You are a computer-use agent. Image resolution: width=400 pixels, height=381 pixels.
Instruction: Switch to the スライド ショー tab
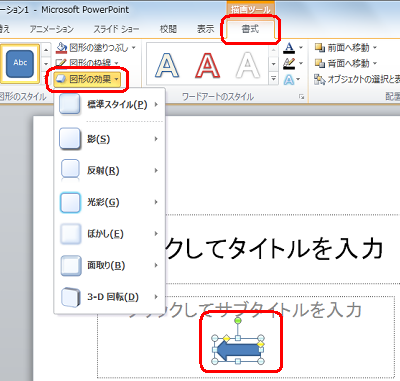coord(116,29)
